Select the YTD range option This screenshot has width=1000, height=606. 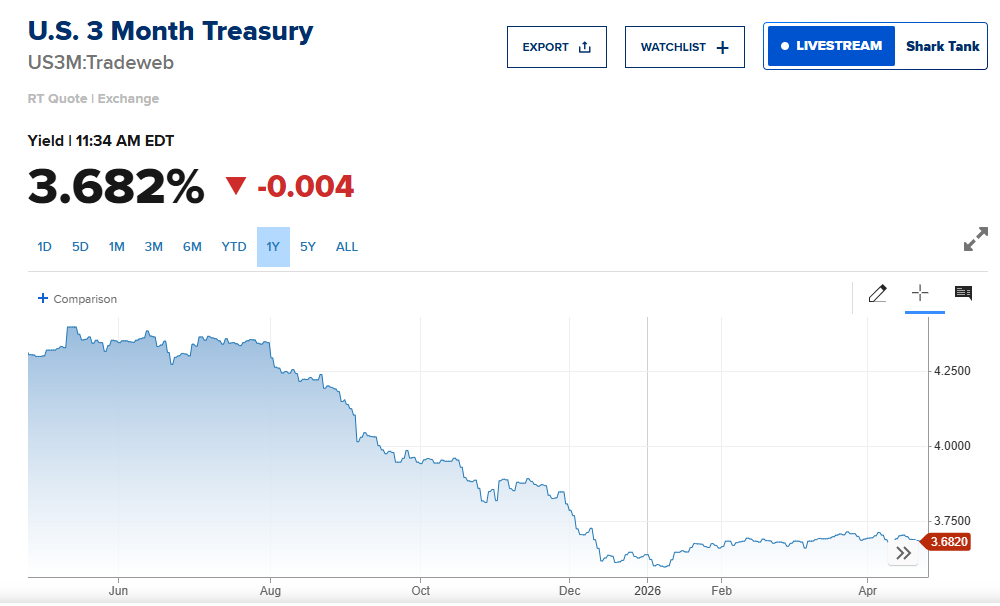(233, 247)
